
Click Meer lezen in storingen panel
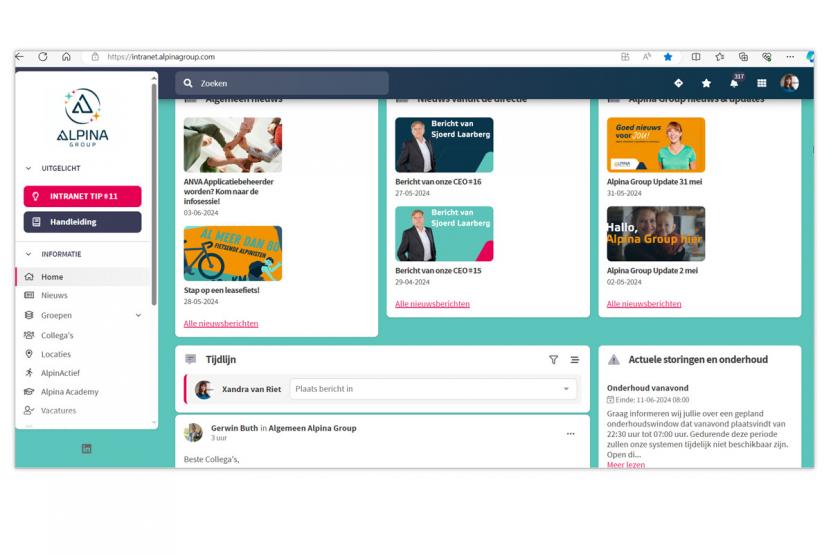click(626, 465)
